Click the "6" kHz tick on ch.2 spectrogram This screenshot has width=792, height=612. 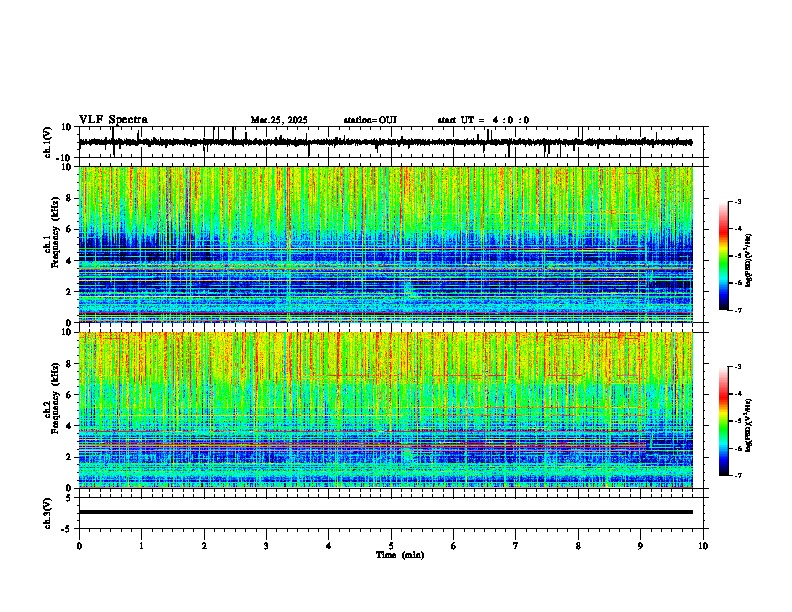coord(70,394)
